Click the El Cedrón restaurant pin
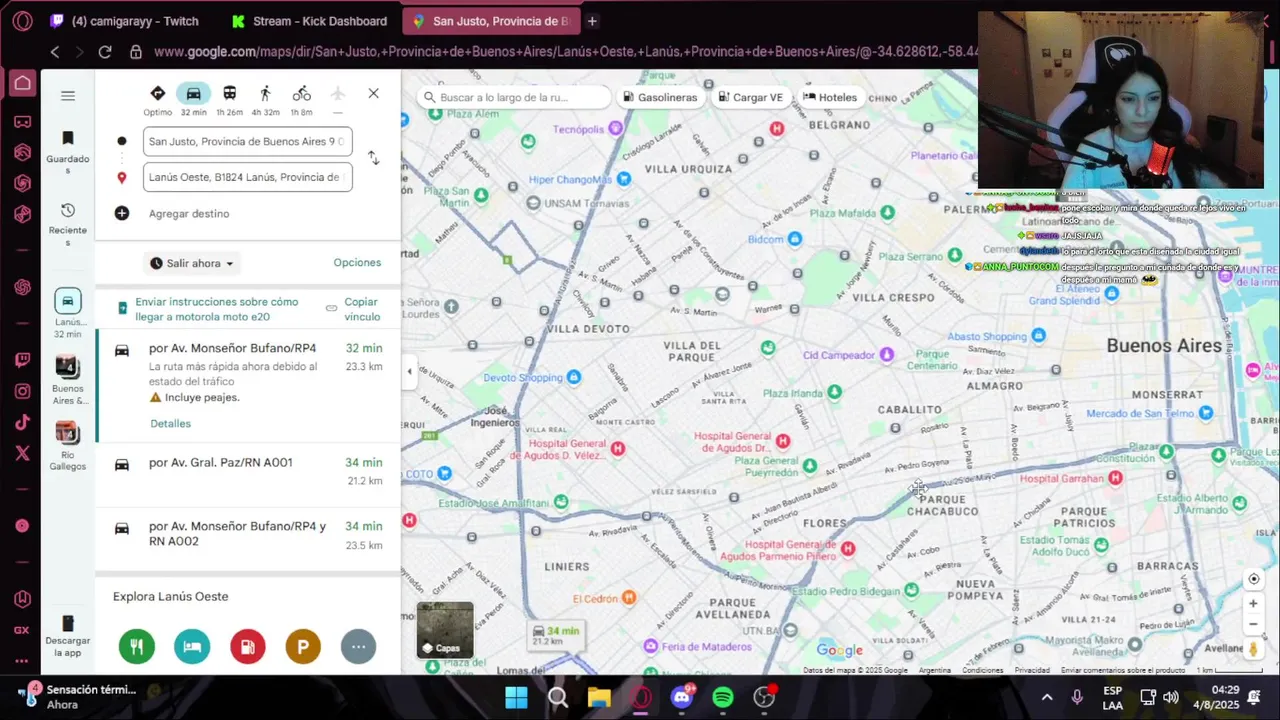 (628, 597)
